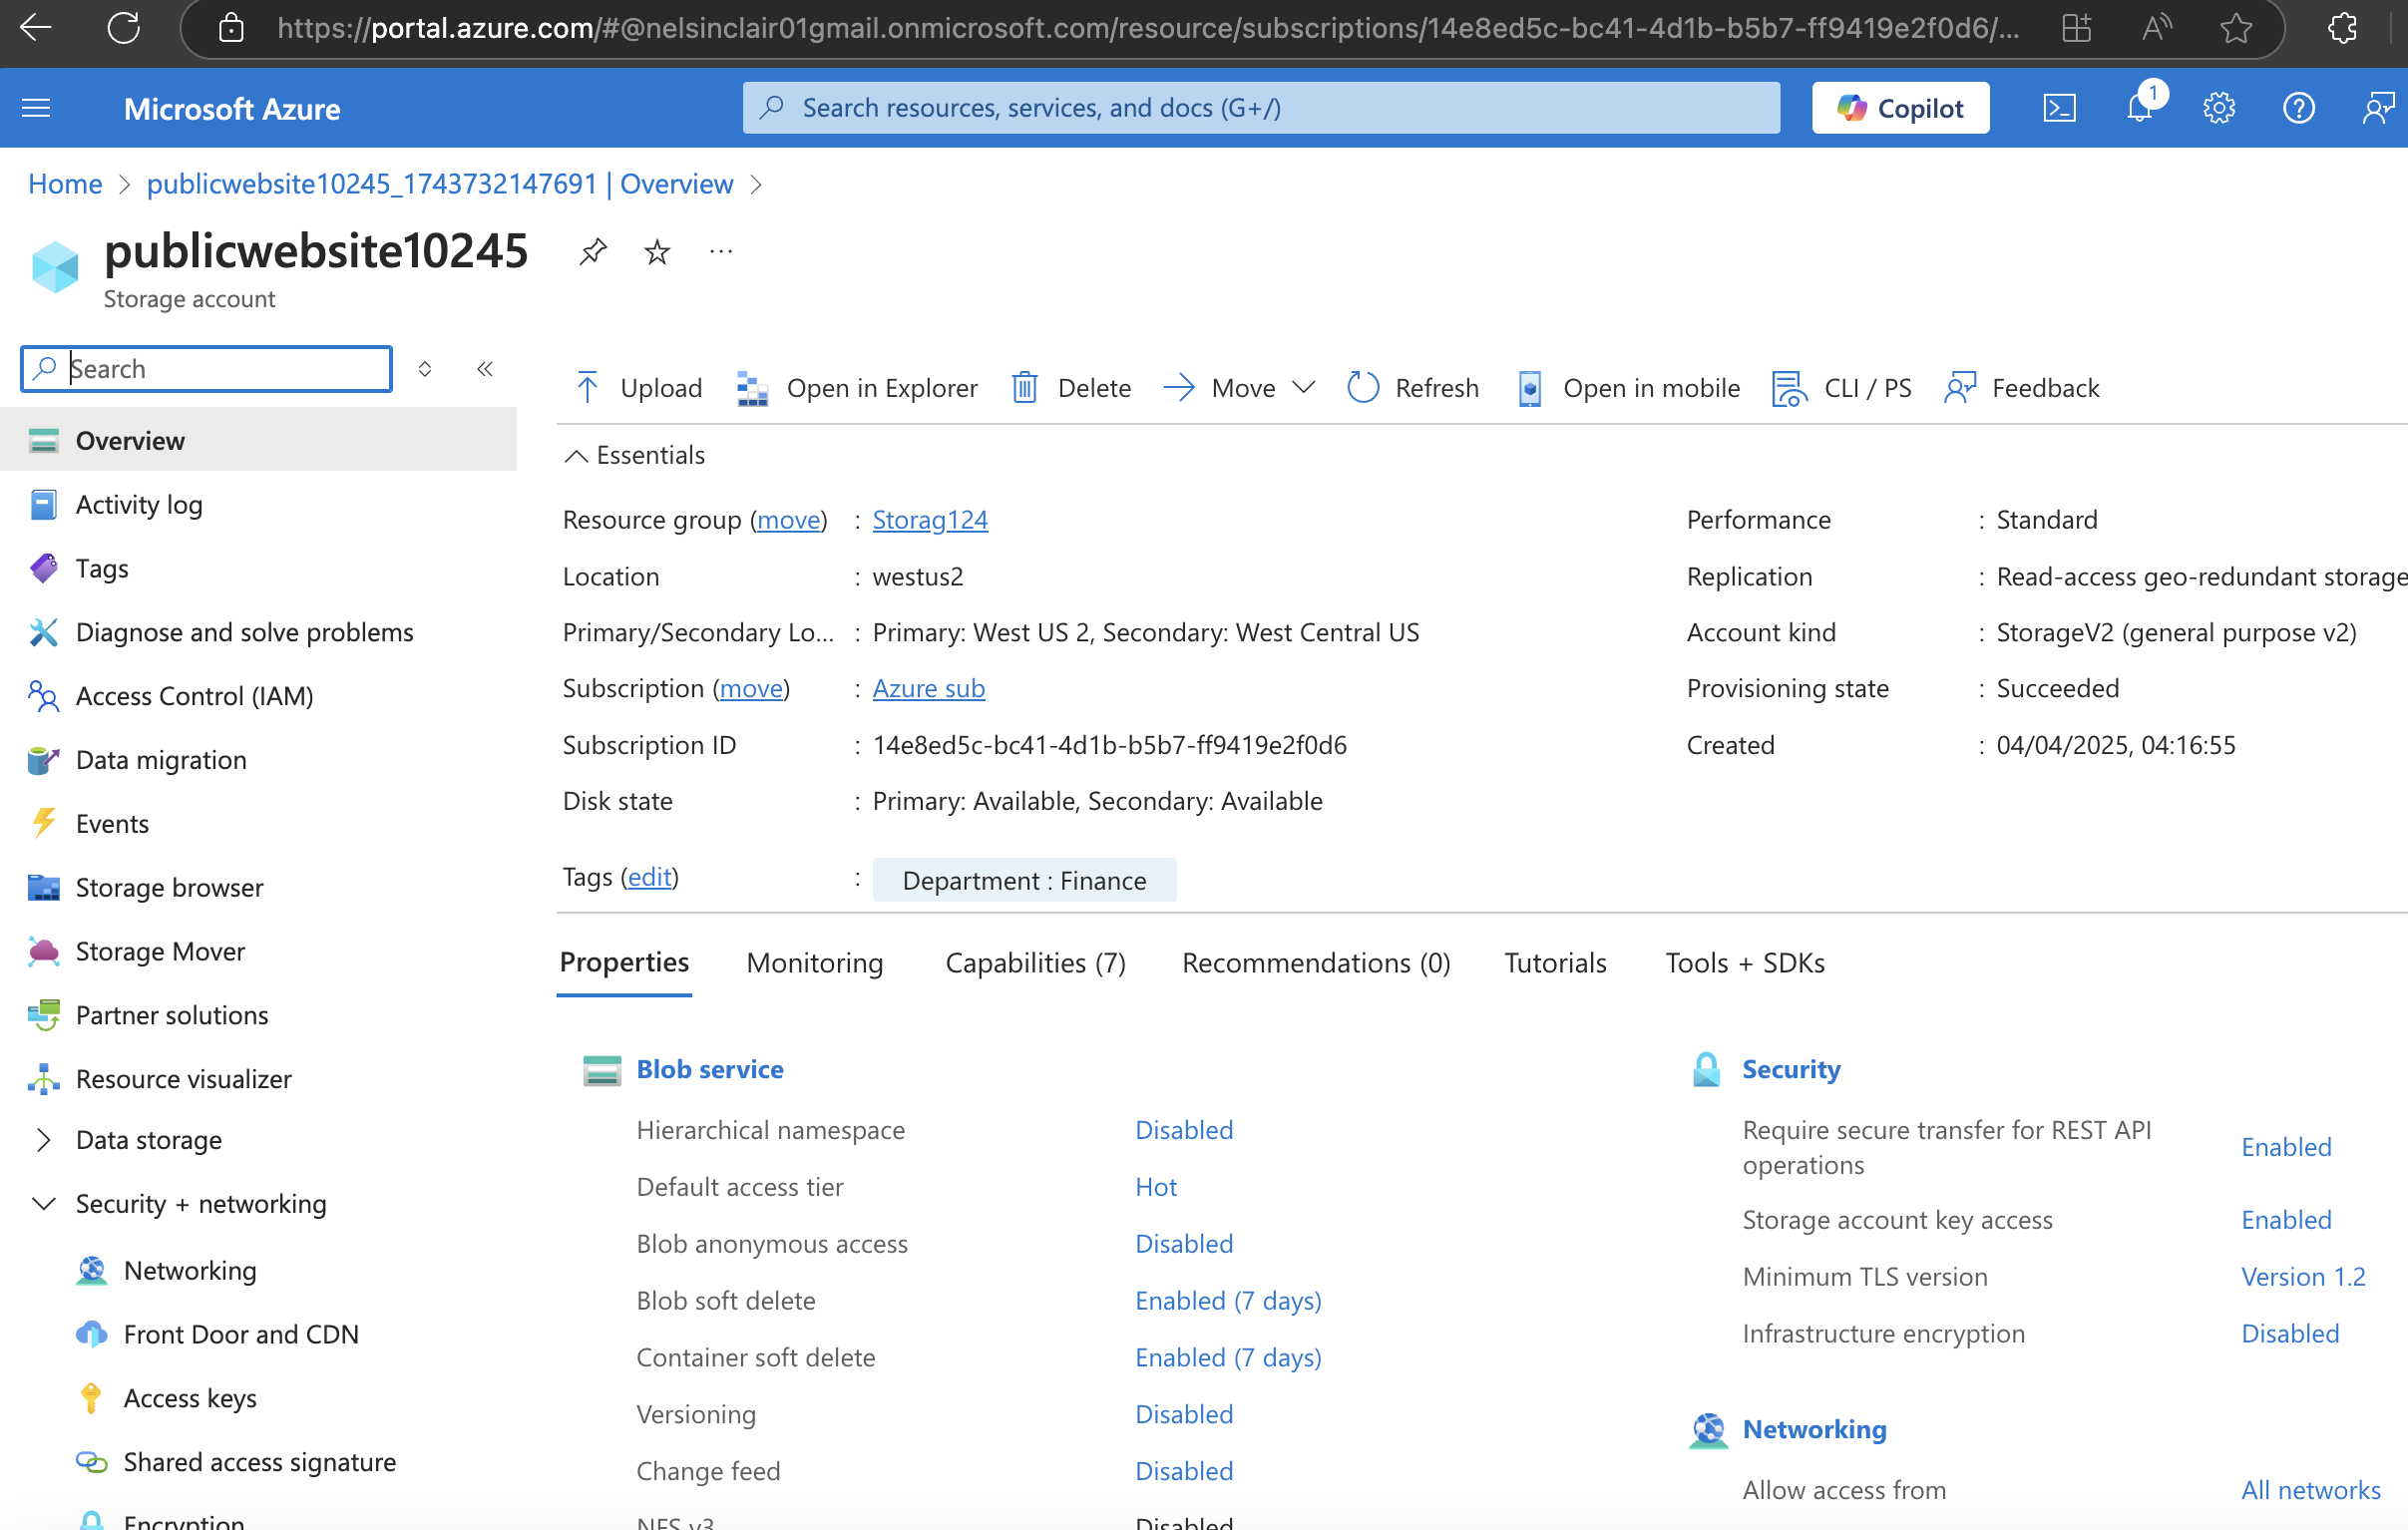Click the feedback person icon in header
Viewport: 2408px width, 1530px height.
pos(2377,108)
